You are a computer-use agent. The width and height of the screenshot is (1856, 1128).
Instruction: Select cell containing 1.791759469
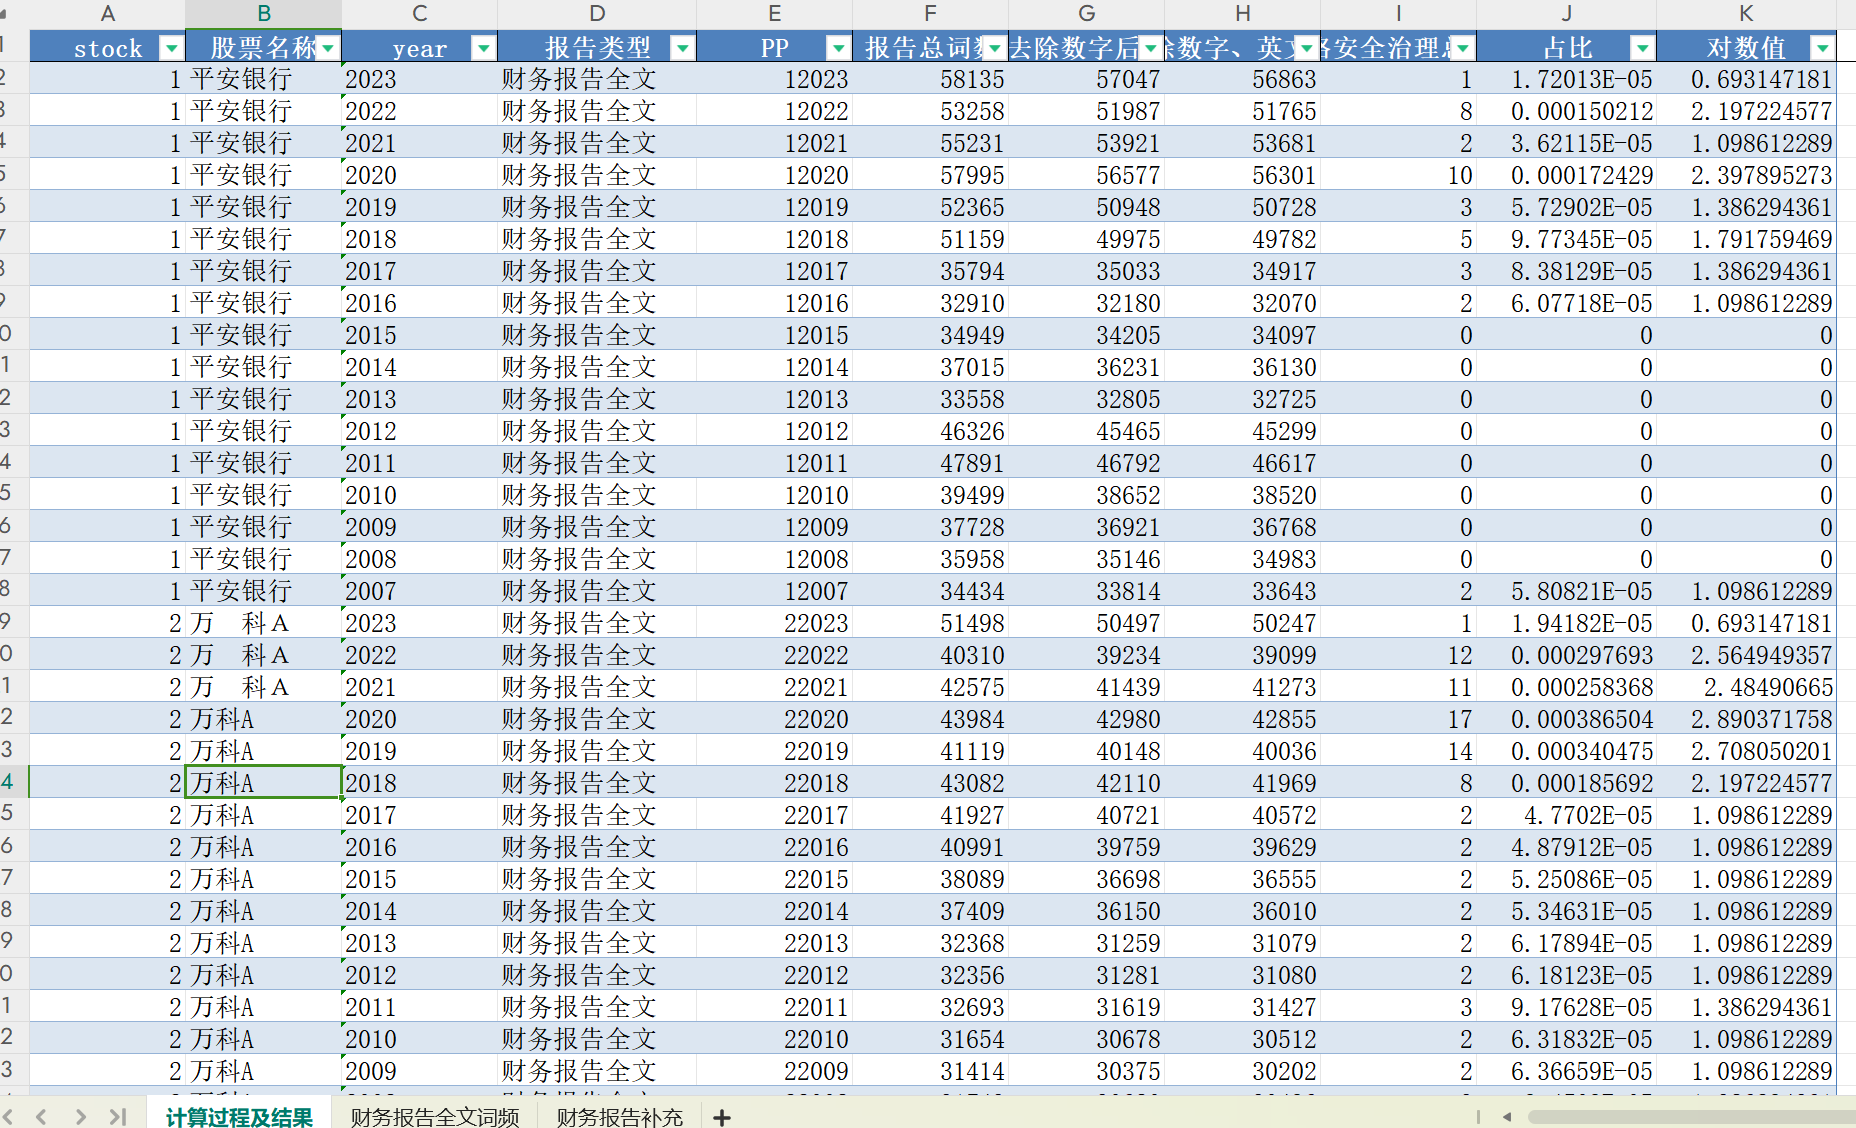[x=1747, y=239]
